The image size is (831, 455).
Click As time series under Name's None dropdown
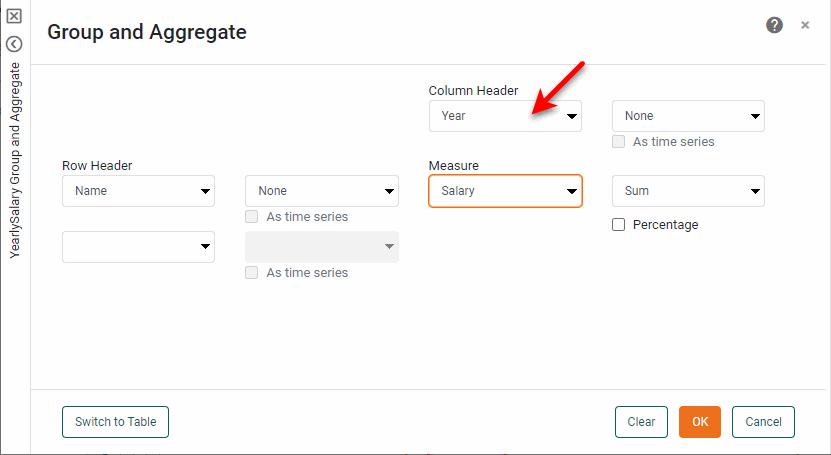click(252, 217)
